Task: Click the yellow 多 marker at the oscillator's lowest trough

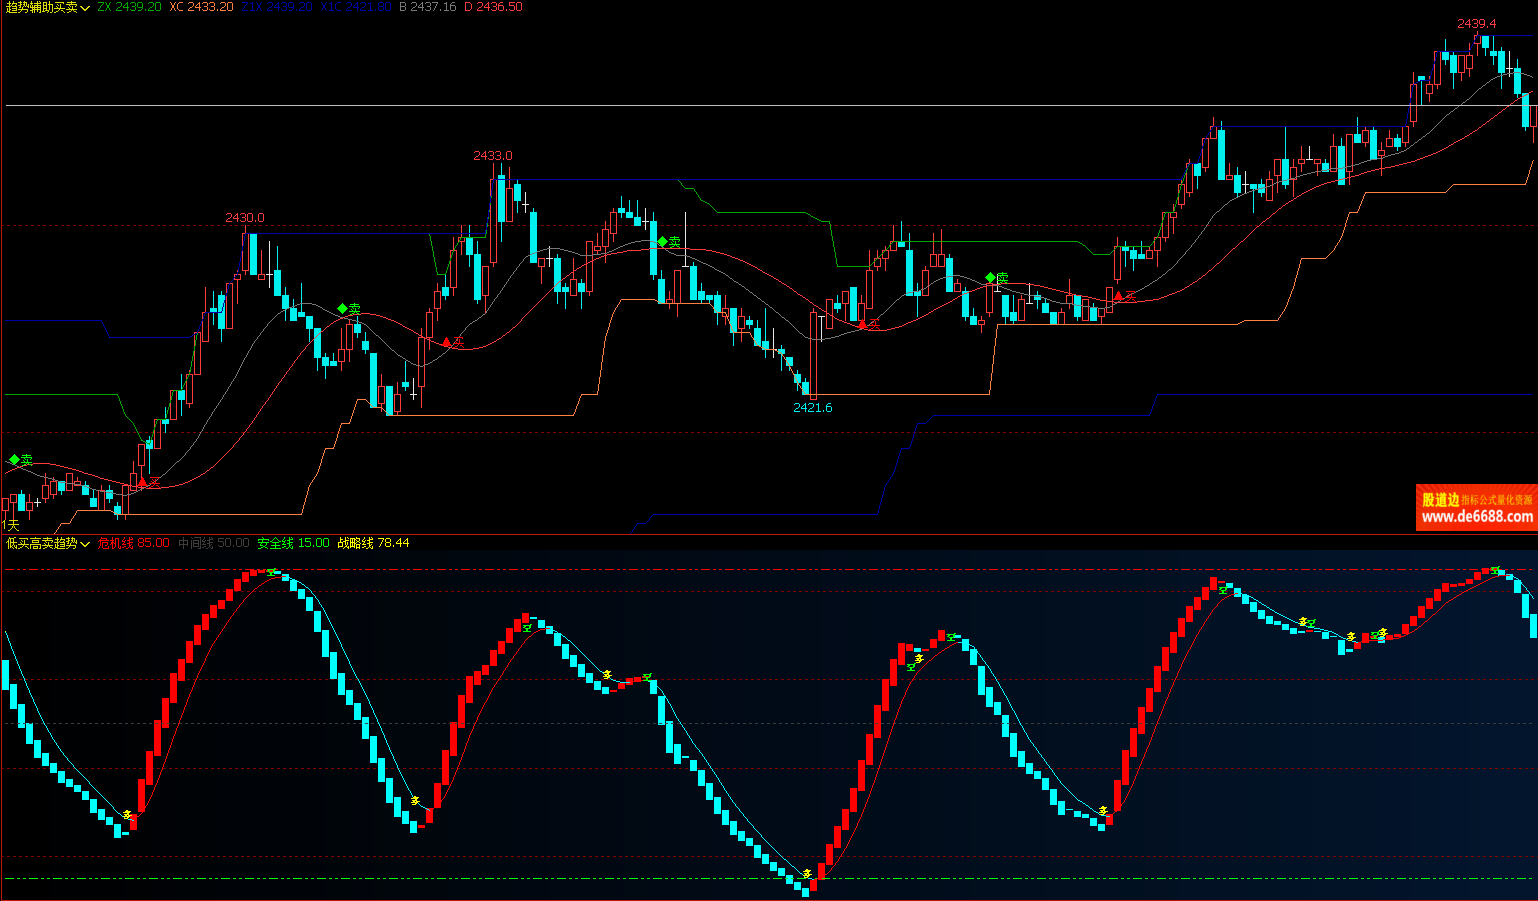Action: point(807,874)
